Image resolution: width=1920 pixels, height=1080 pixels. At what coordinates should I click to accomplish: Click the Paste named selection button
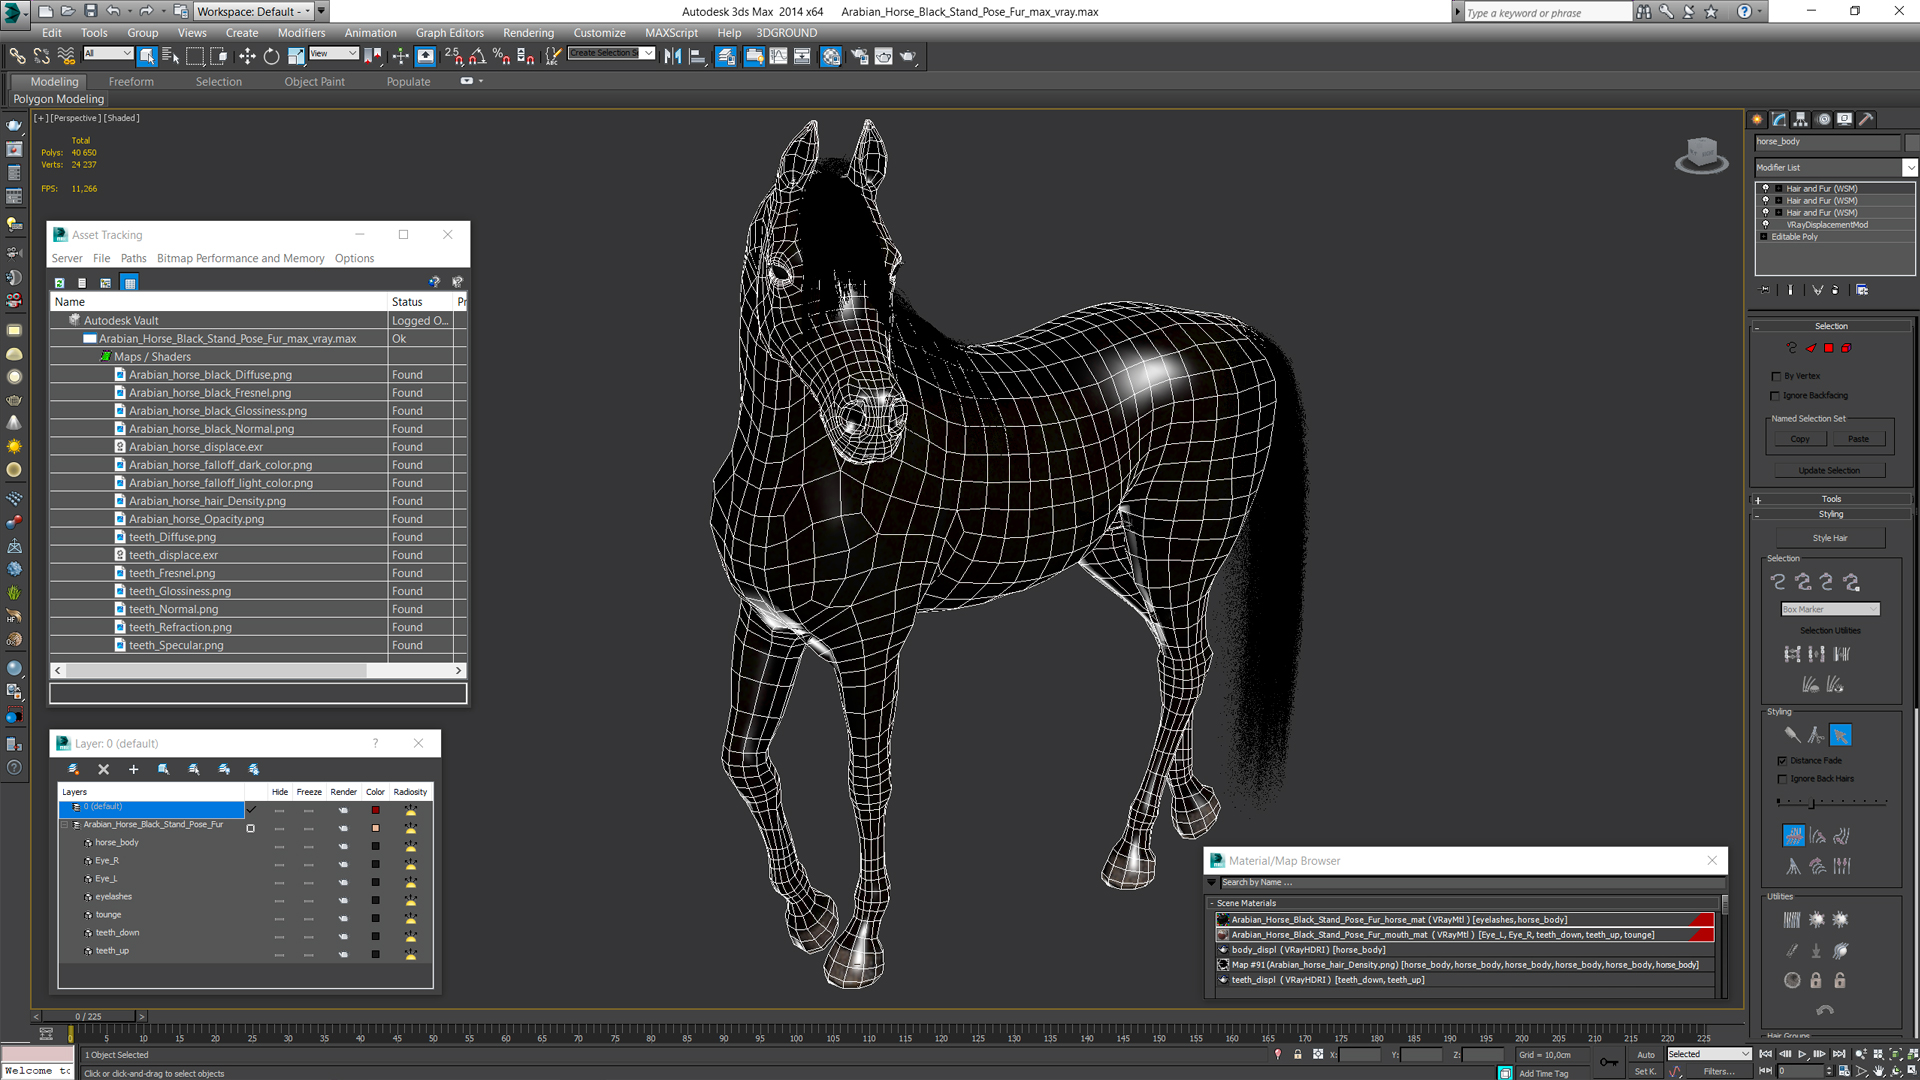tap(1858, 439)
